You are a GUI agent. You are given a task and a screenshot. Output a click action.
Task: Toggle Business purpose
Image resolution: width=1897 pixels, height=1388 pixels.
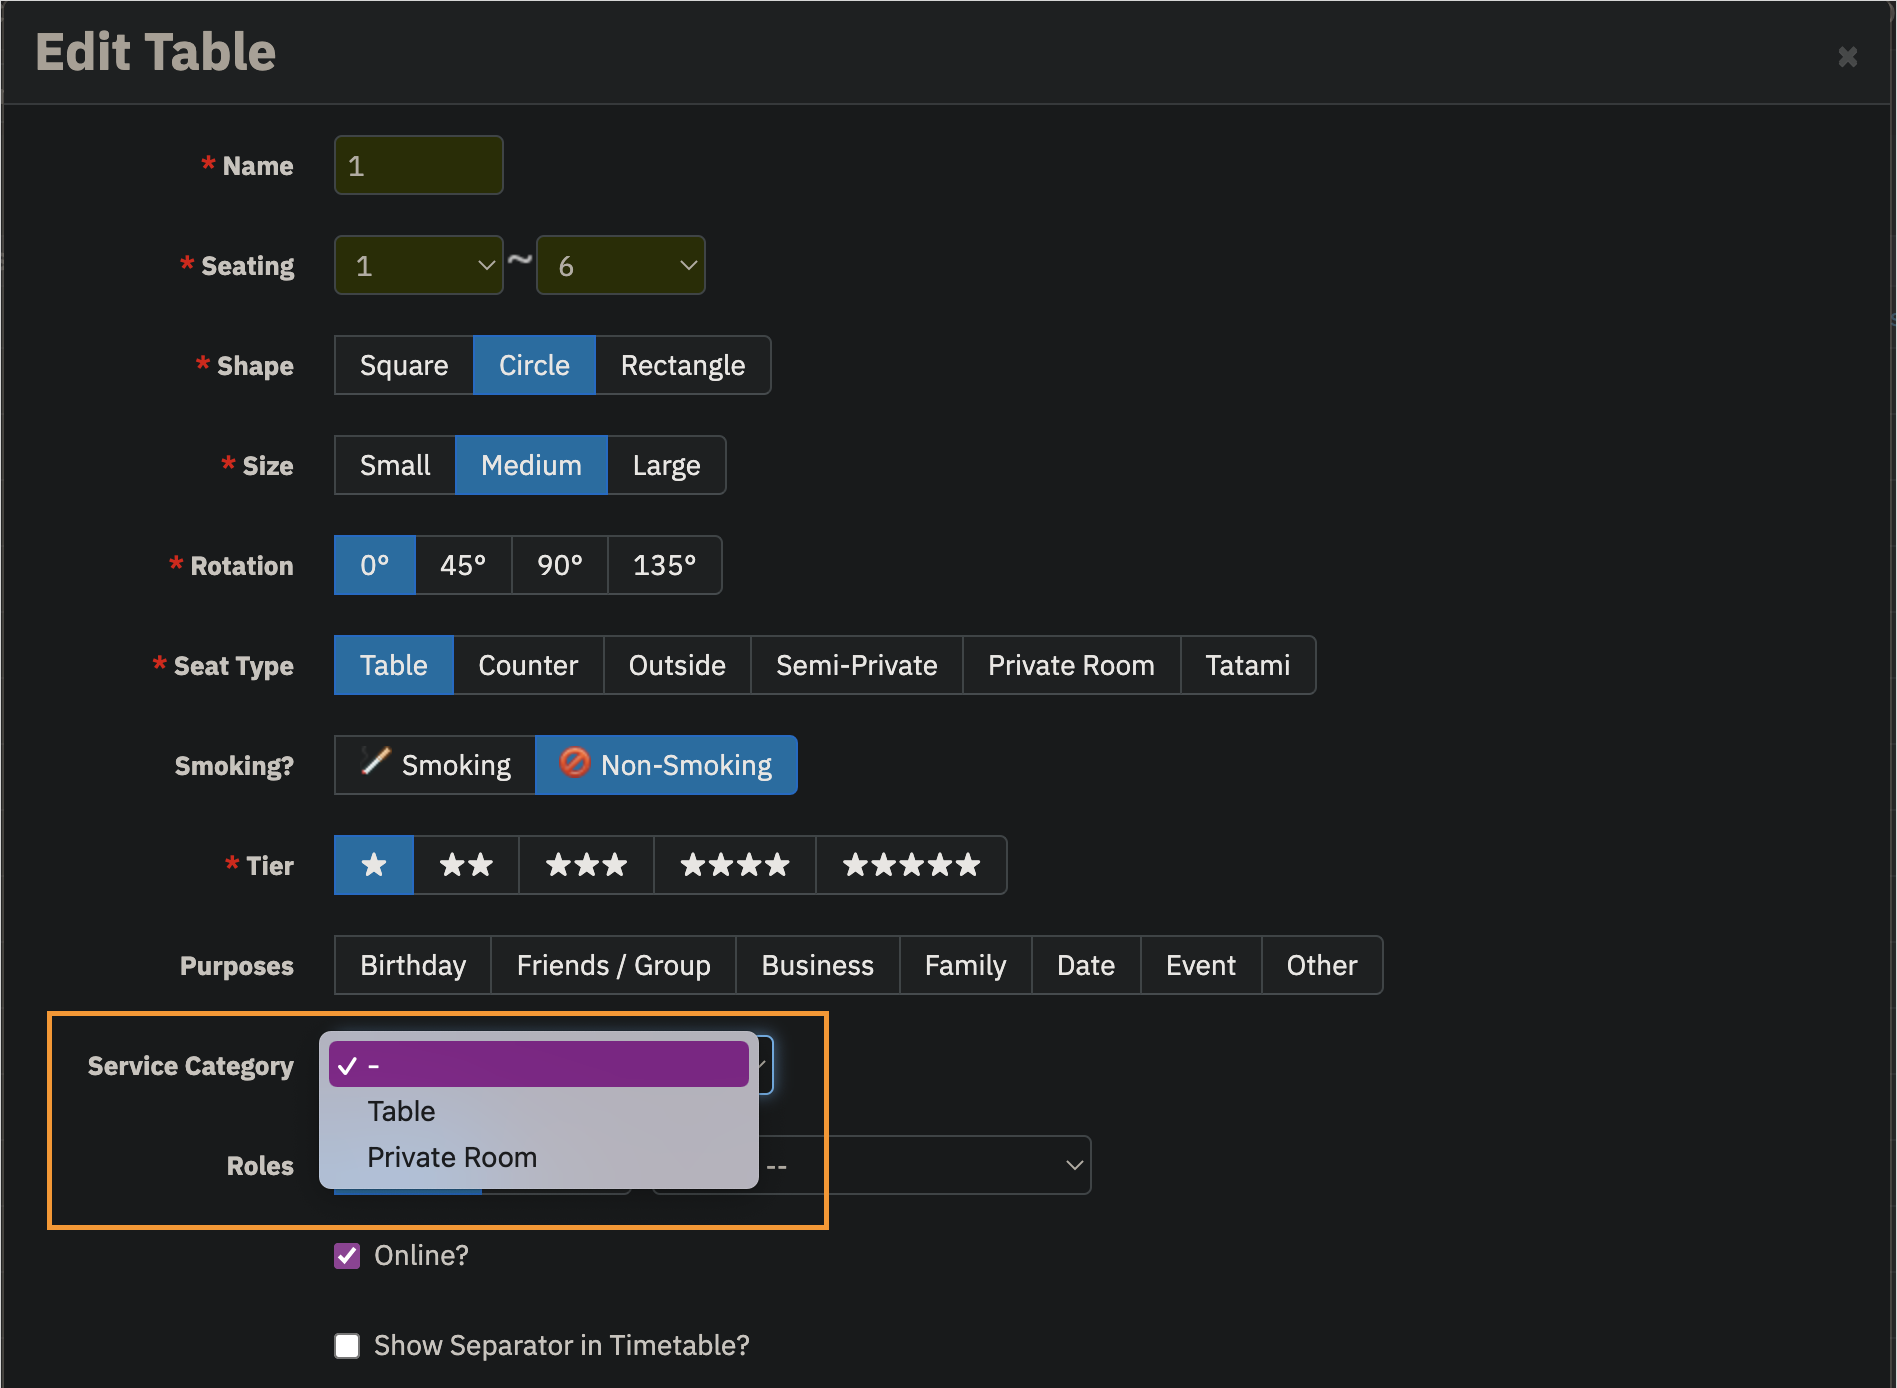coord(817,965)
